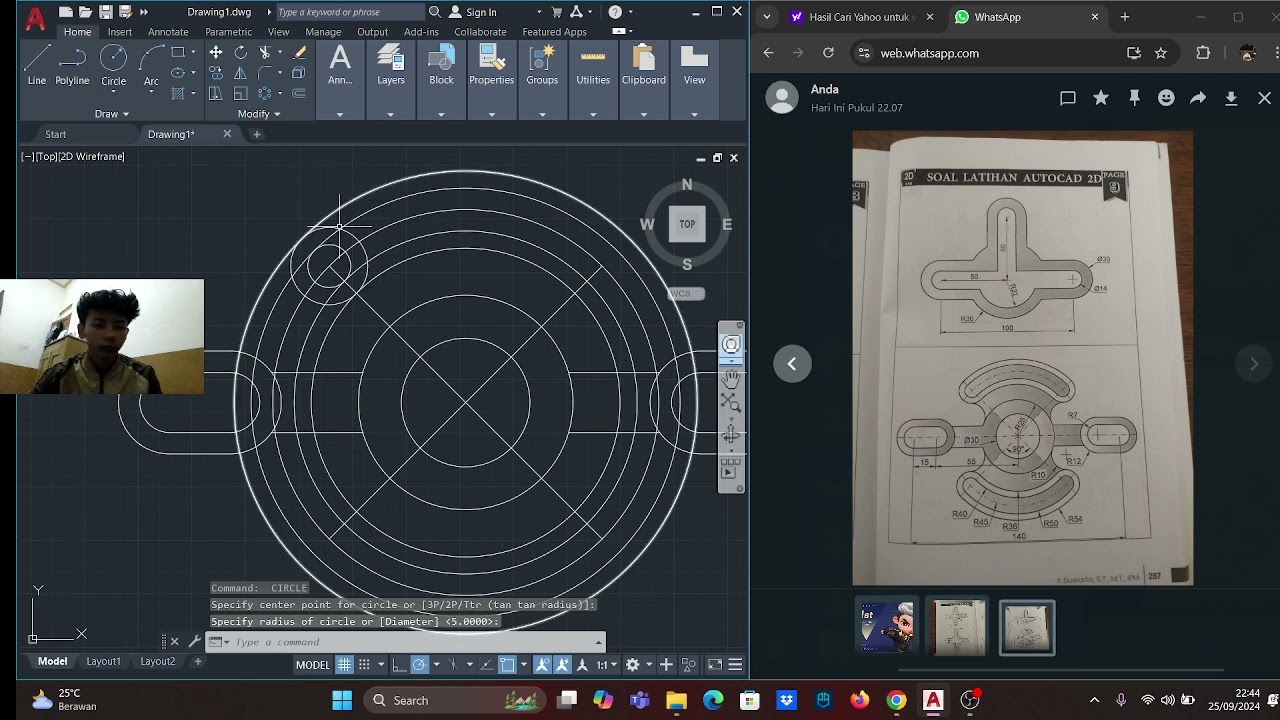1280x720 pixels.
Task: Select the Line tool in AutoCAD
Action: click(x=37, y=66)
